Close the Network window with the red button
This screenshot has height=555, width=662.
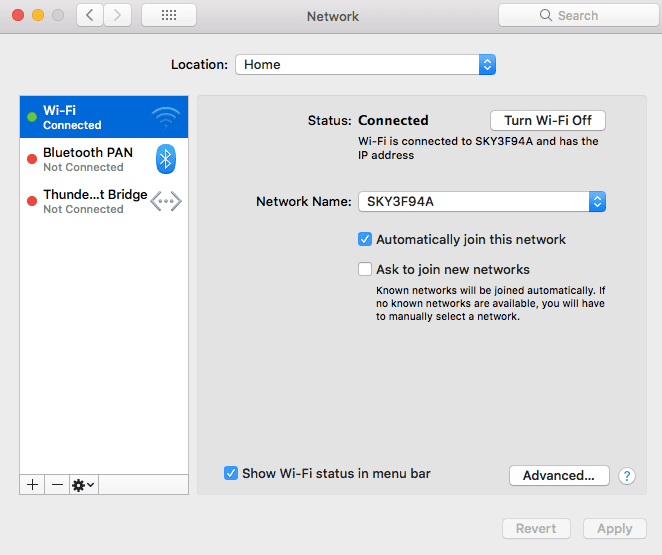[x=18, y=15]
